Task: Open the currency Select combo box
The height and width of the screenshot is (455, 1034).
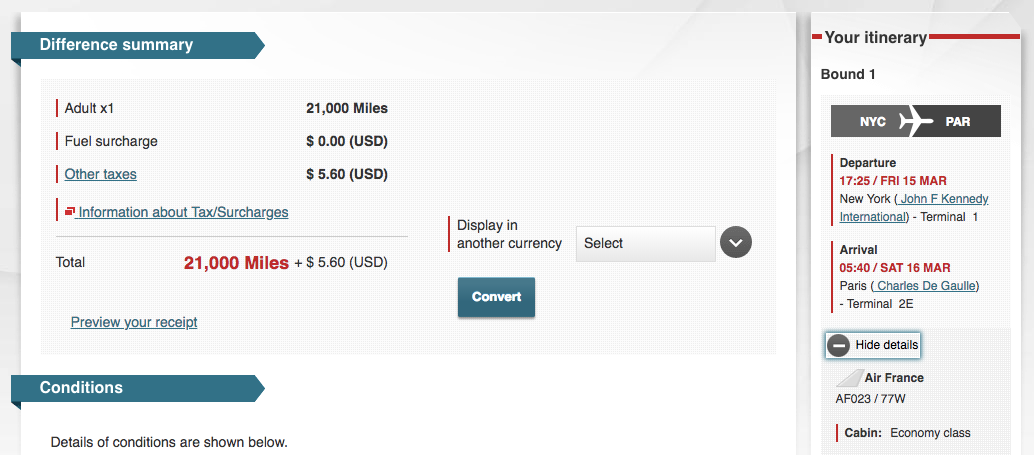Action: pos(645,243)
